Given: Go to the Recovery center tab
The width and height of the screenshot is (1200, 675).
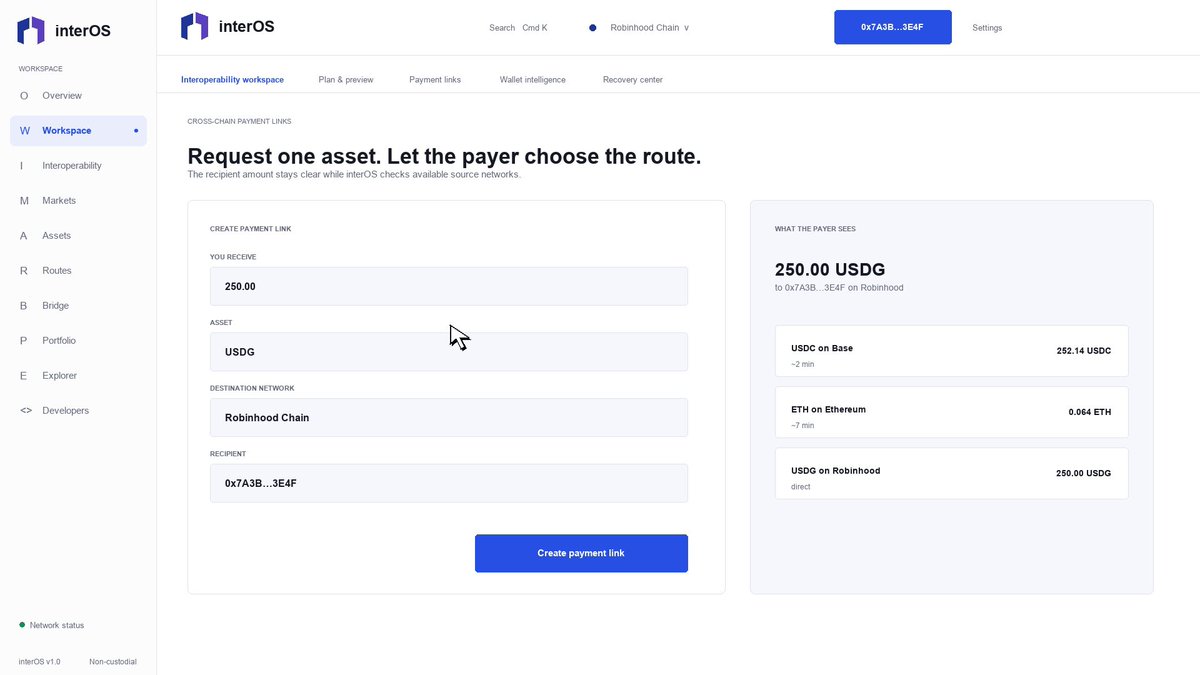Looking at the screenshot, I should click(633, 80).
